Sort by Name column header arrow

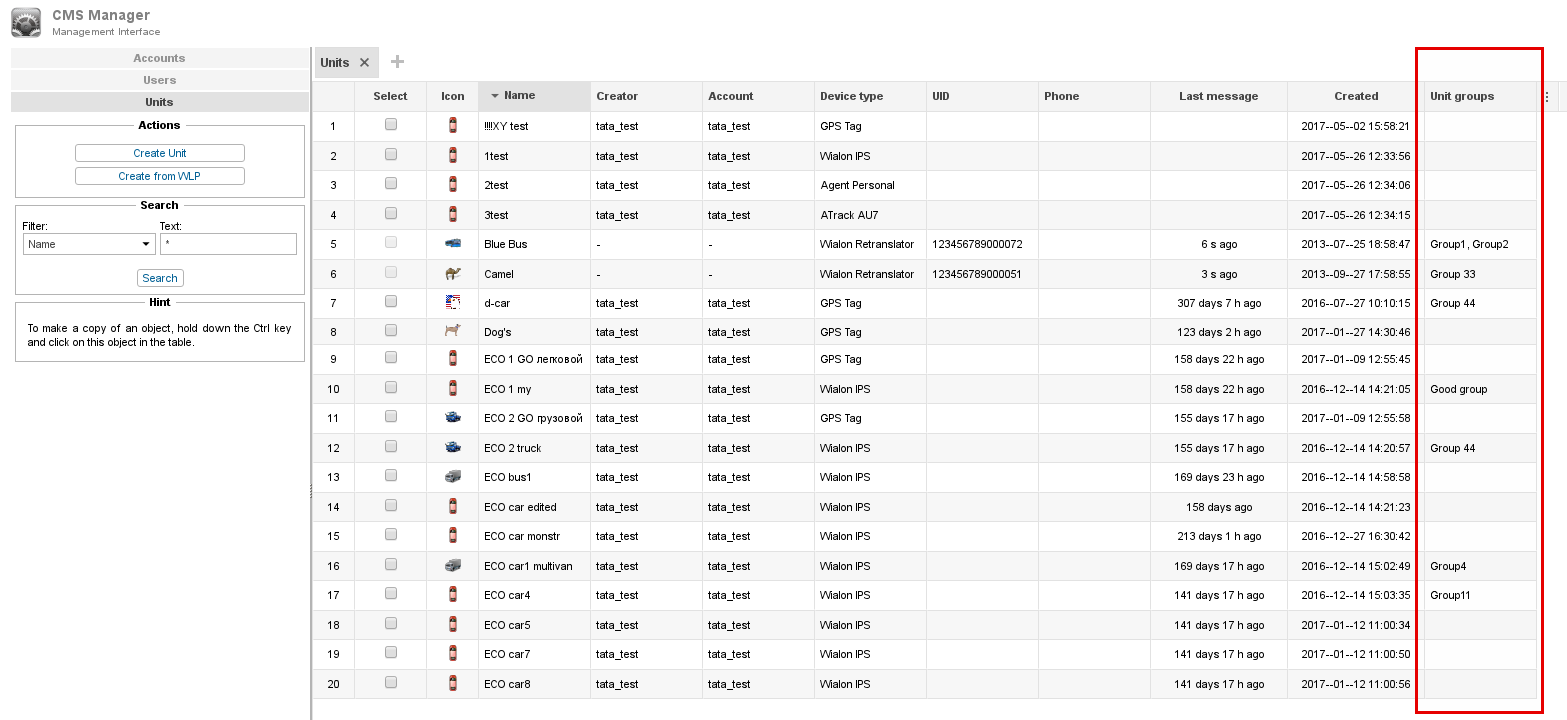(495, 96)
